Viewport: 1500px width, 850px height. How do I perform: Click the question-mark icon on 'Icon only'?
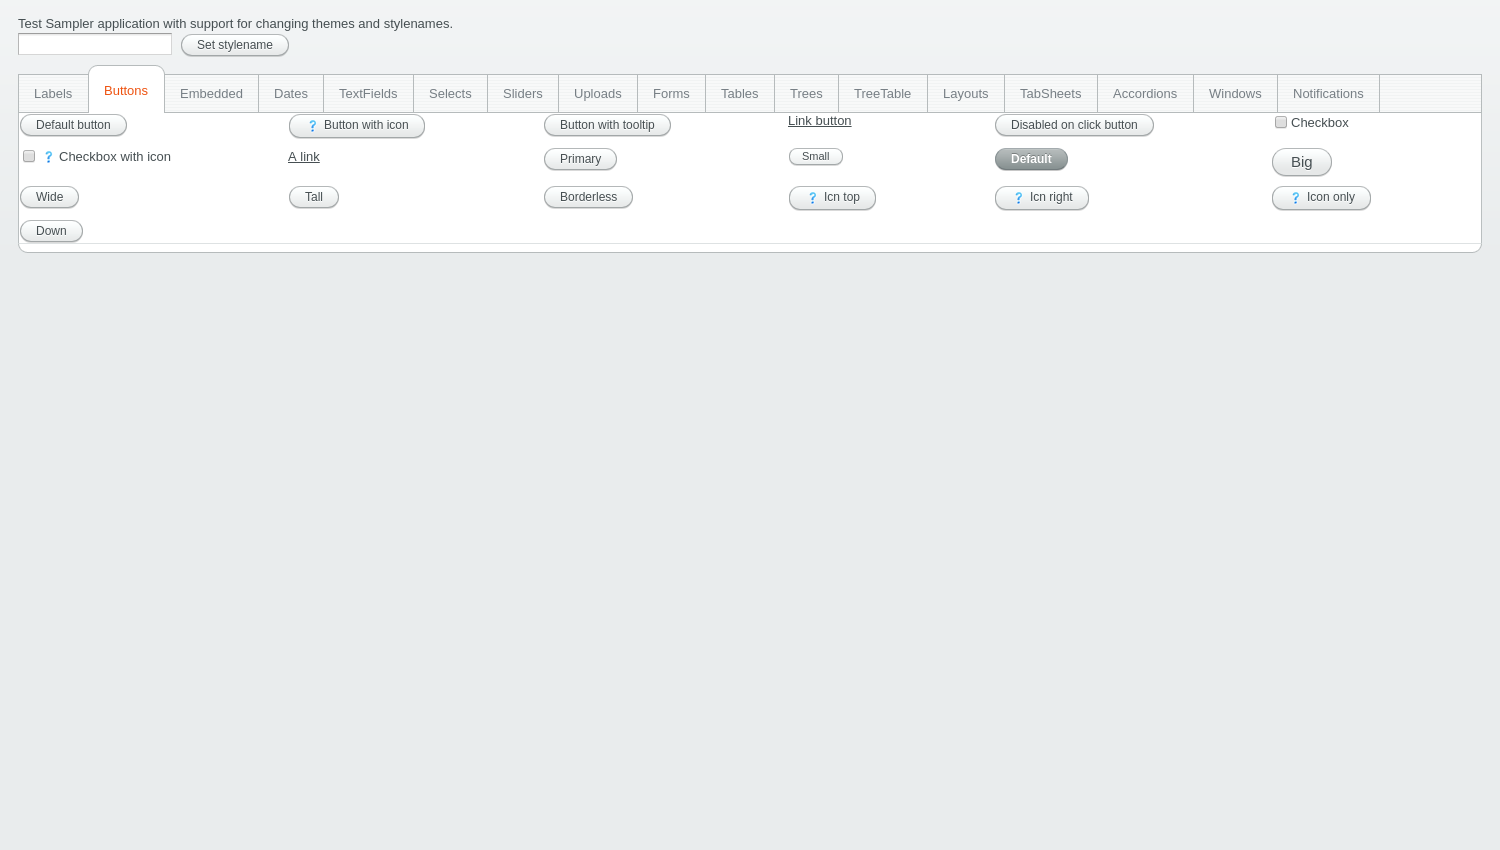point(1295,198)
